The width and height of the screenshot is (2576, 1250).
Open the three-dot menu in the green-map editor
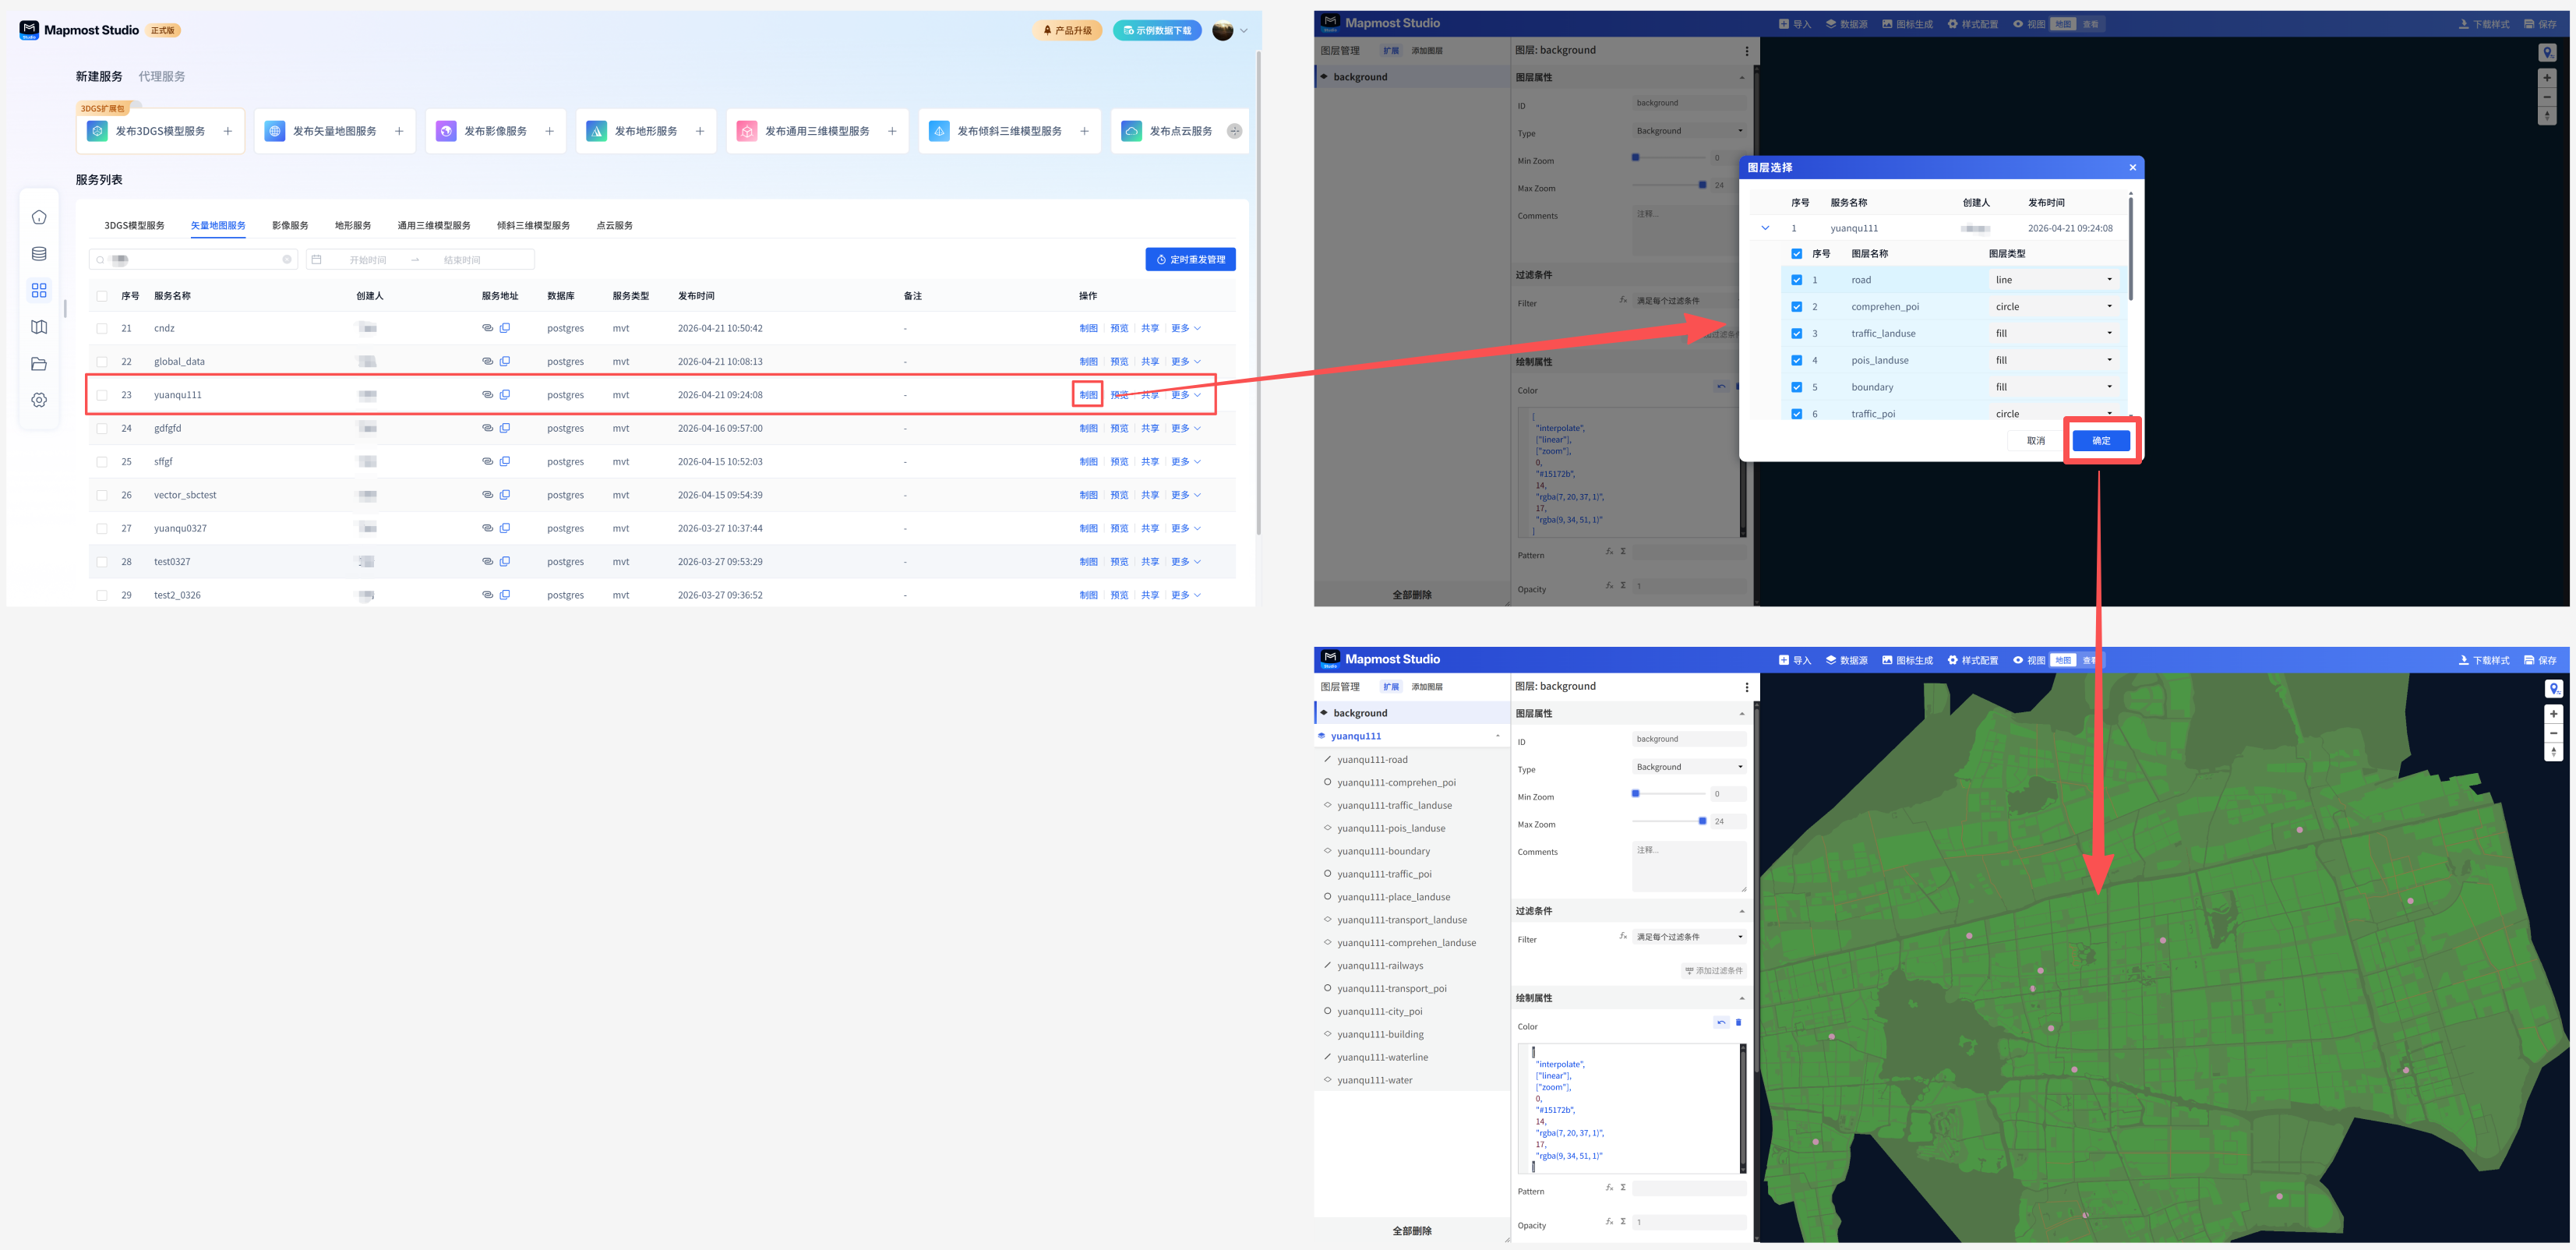pos(1747,687)
